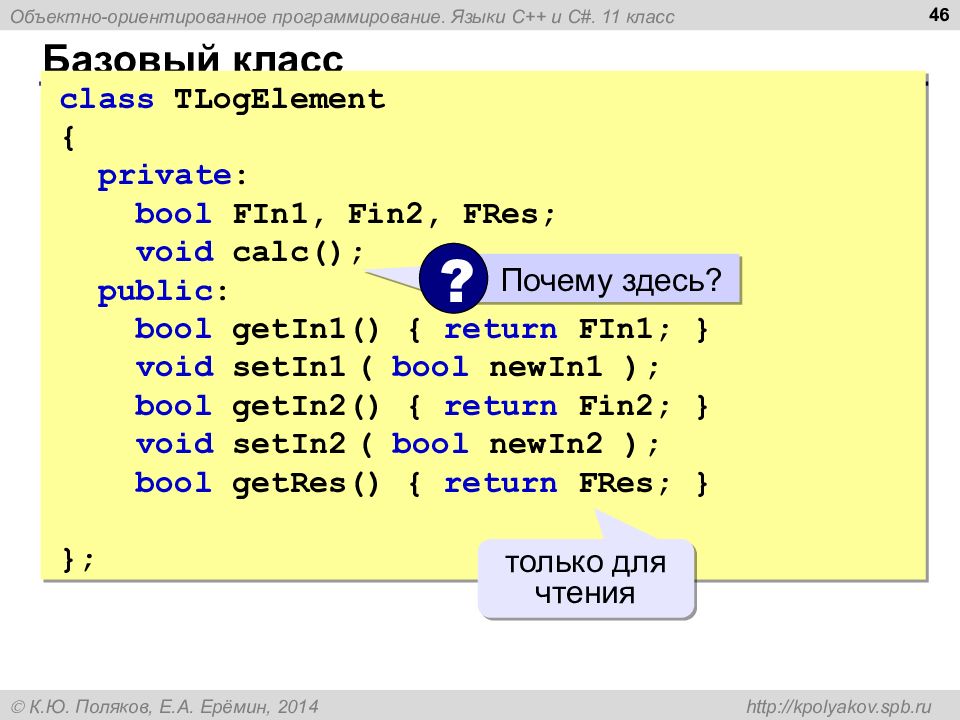The image size is (960, 720).
Task: Open the http://kpolyakov.spb.ru link
Action: point(838,707)
